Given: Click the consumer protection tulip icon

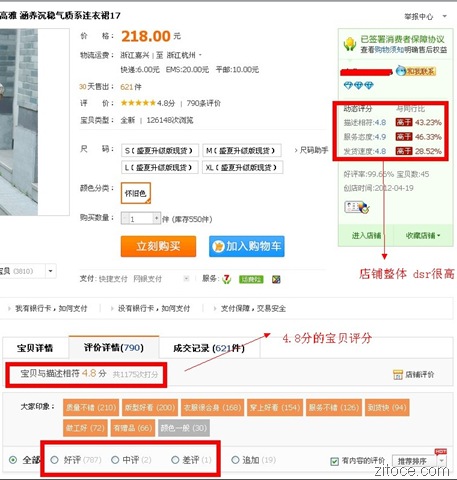Looking at the screenshot, I should coord(350,44).
